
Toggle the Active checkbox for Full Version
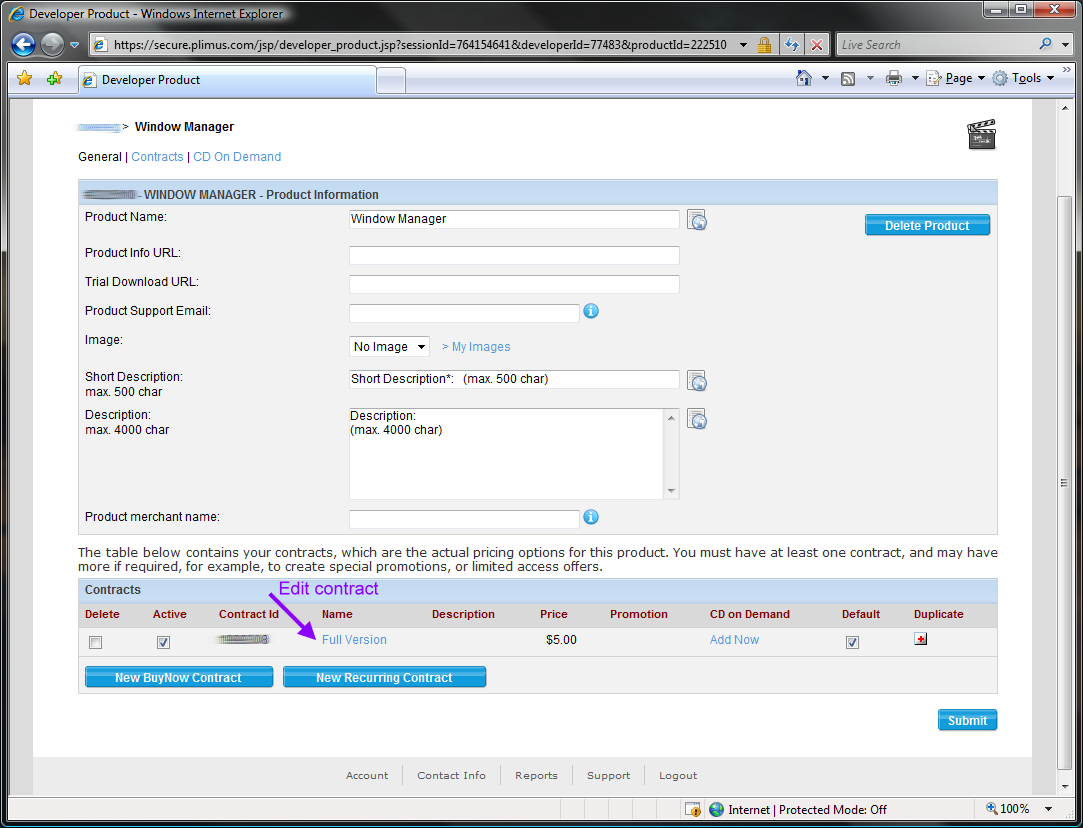click(x=163, y=642)
